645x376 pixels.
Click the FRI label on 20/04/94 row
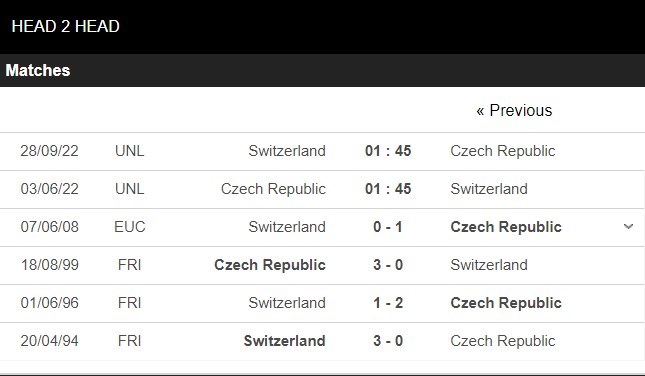pos(130,341)
